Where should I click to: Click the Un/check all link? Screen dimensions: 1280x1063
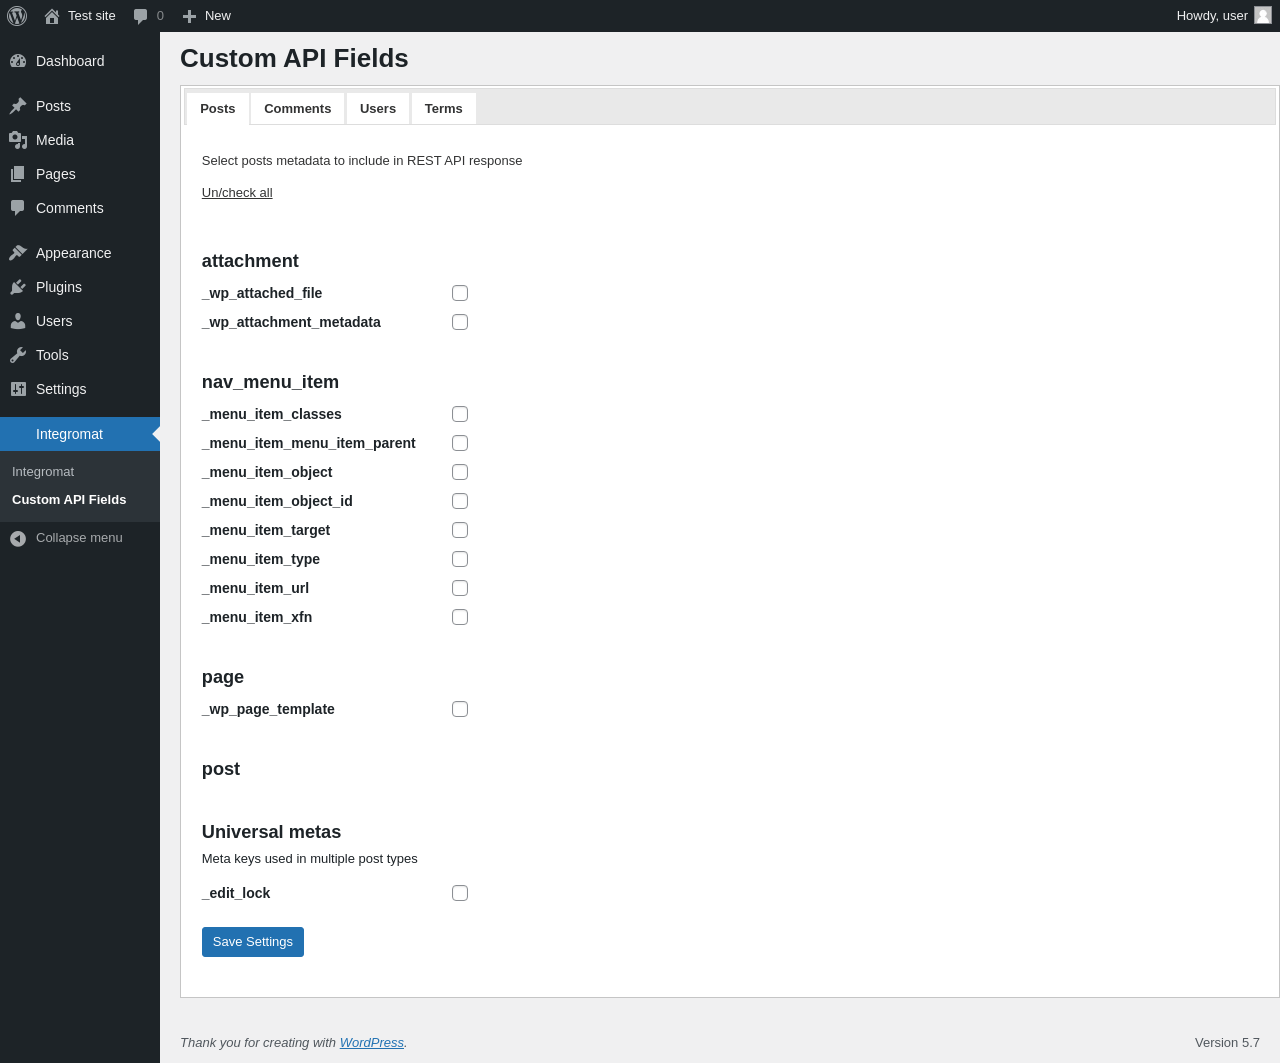tap(237, 193)
